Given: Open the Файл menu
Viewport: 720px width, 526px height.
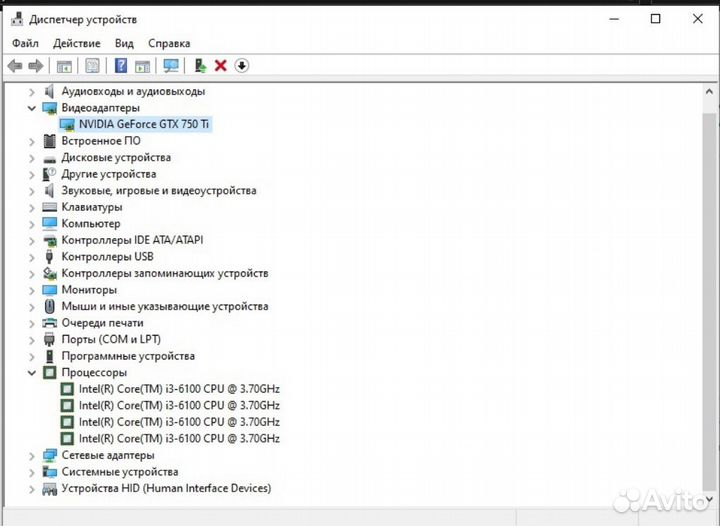Looking at the screenshot, I should tap(25, 43).
